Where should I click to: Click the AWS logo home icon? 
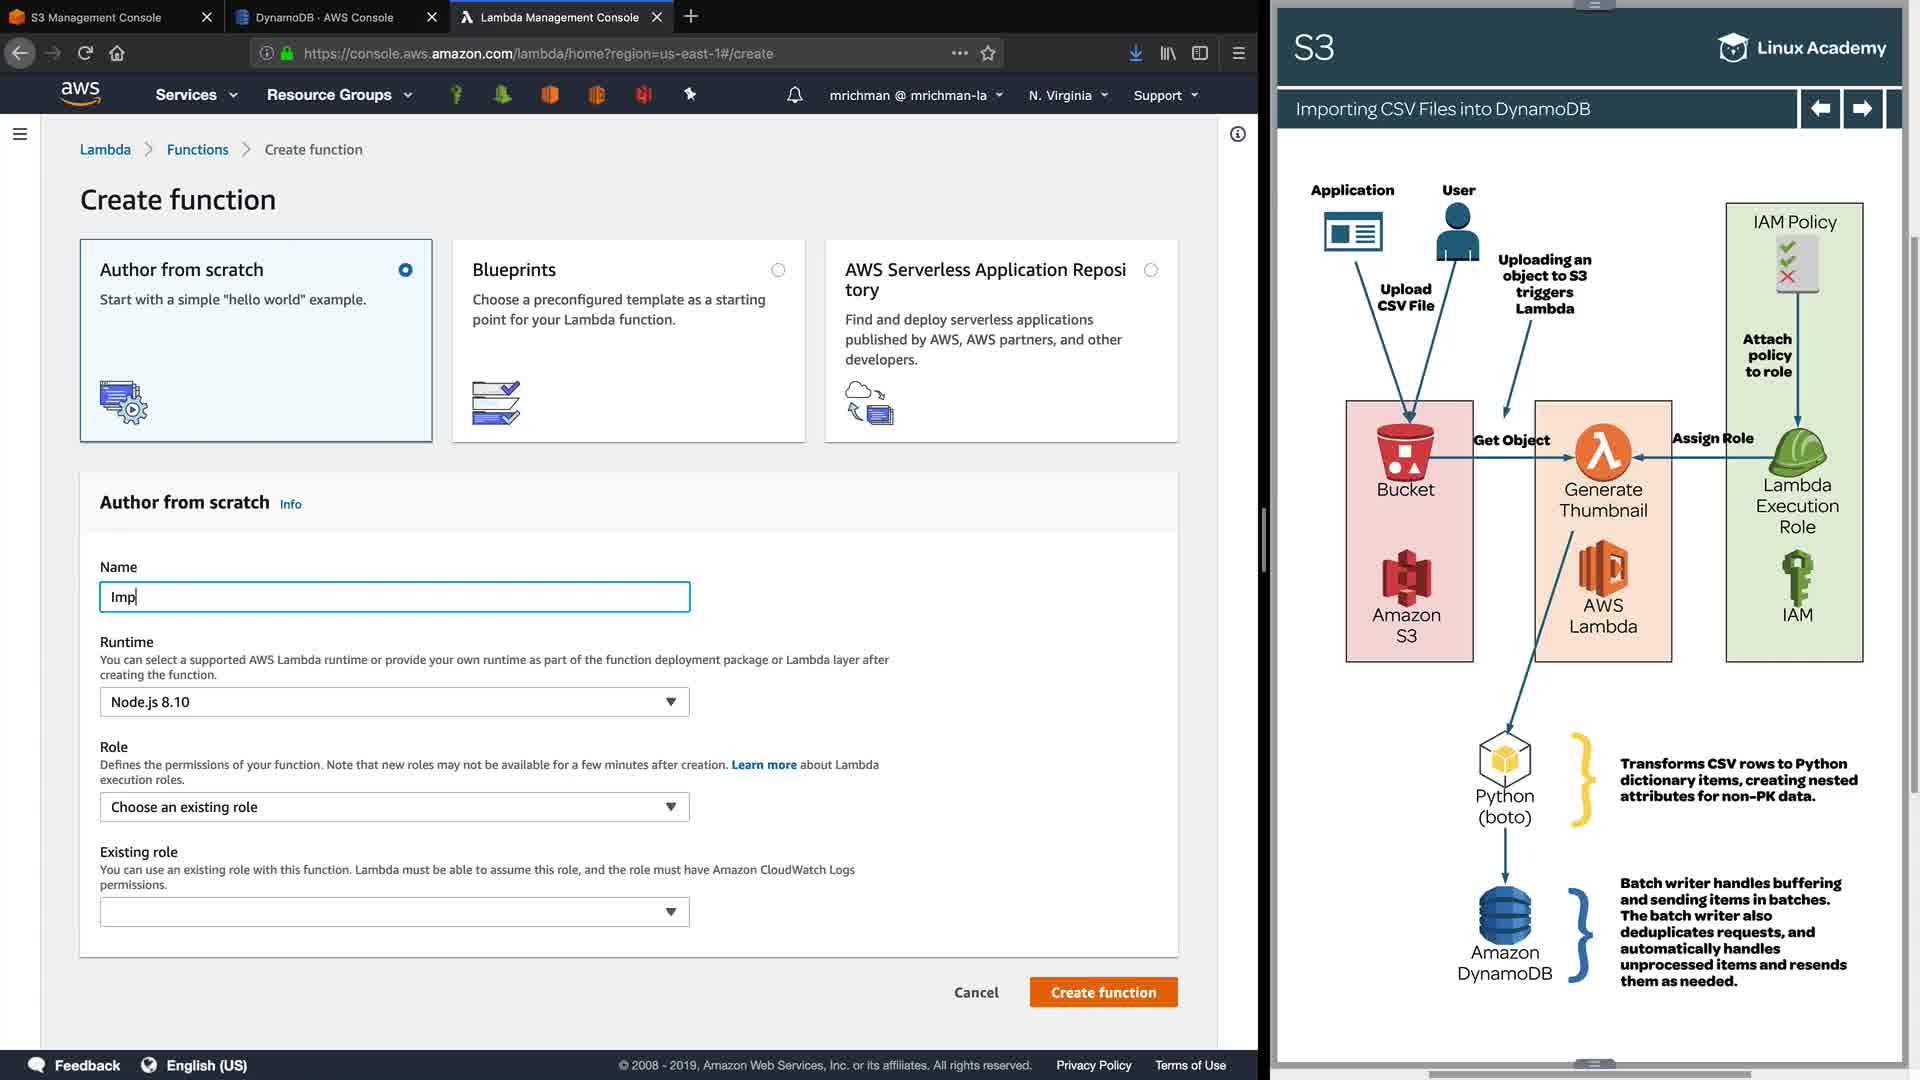pos(80,94)
